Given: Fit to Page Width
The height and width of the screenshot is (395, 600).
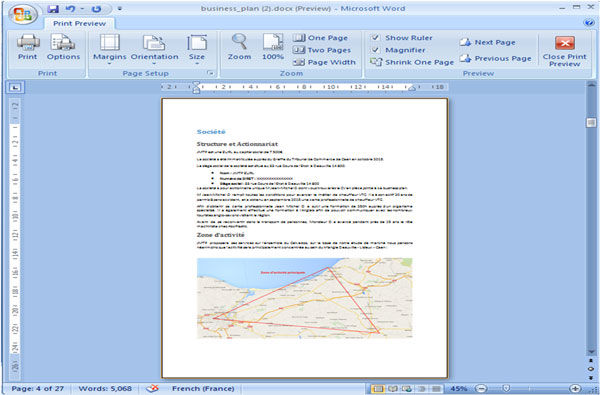Looking at the screenshot, I should 324,62.
